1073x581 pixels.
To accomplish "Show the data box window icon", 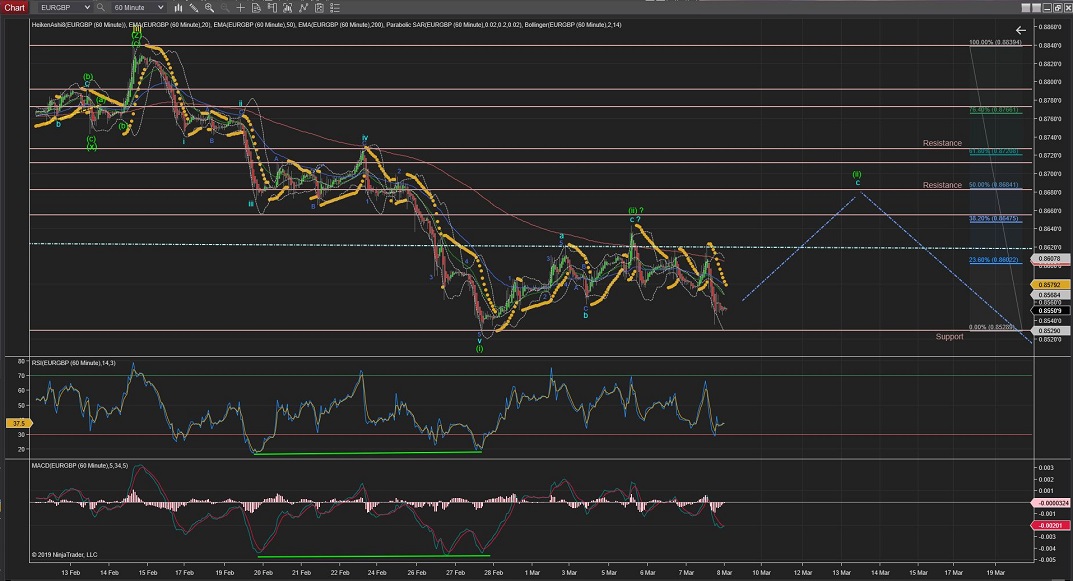I will point(256,8).
